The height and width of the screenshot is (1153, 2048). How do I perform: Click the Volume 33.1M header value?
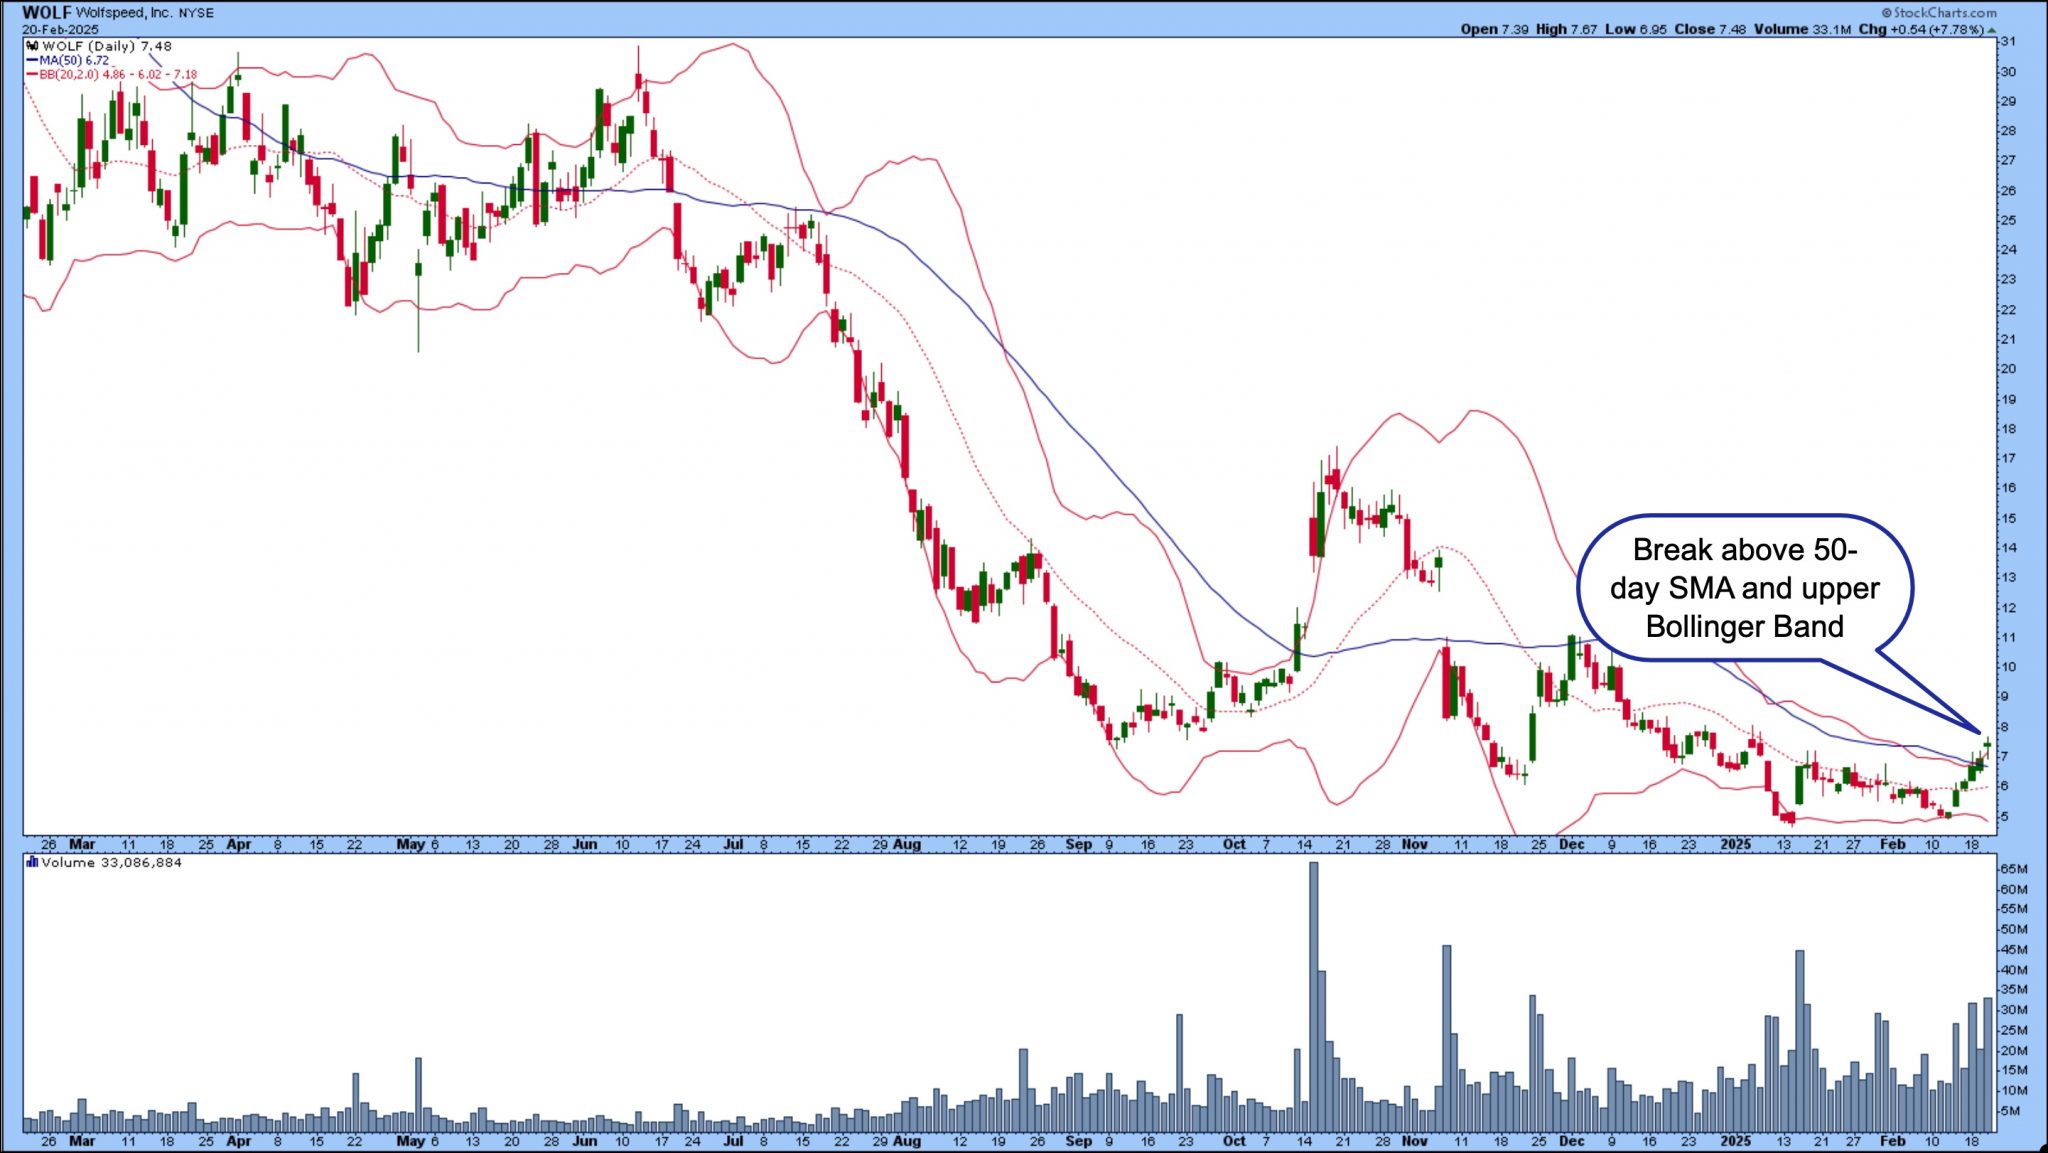point(1802,29)
